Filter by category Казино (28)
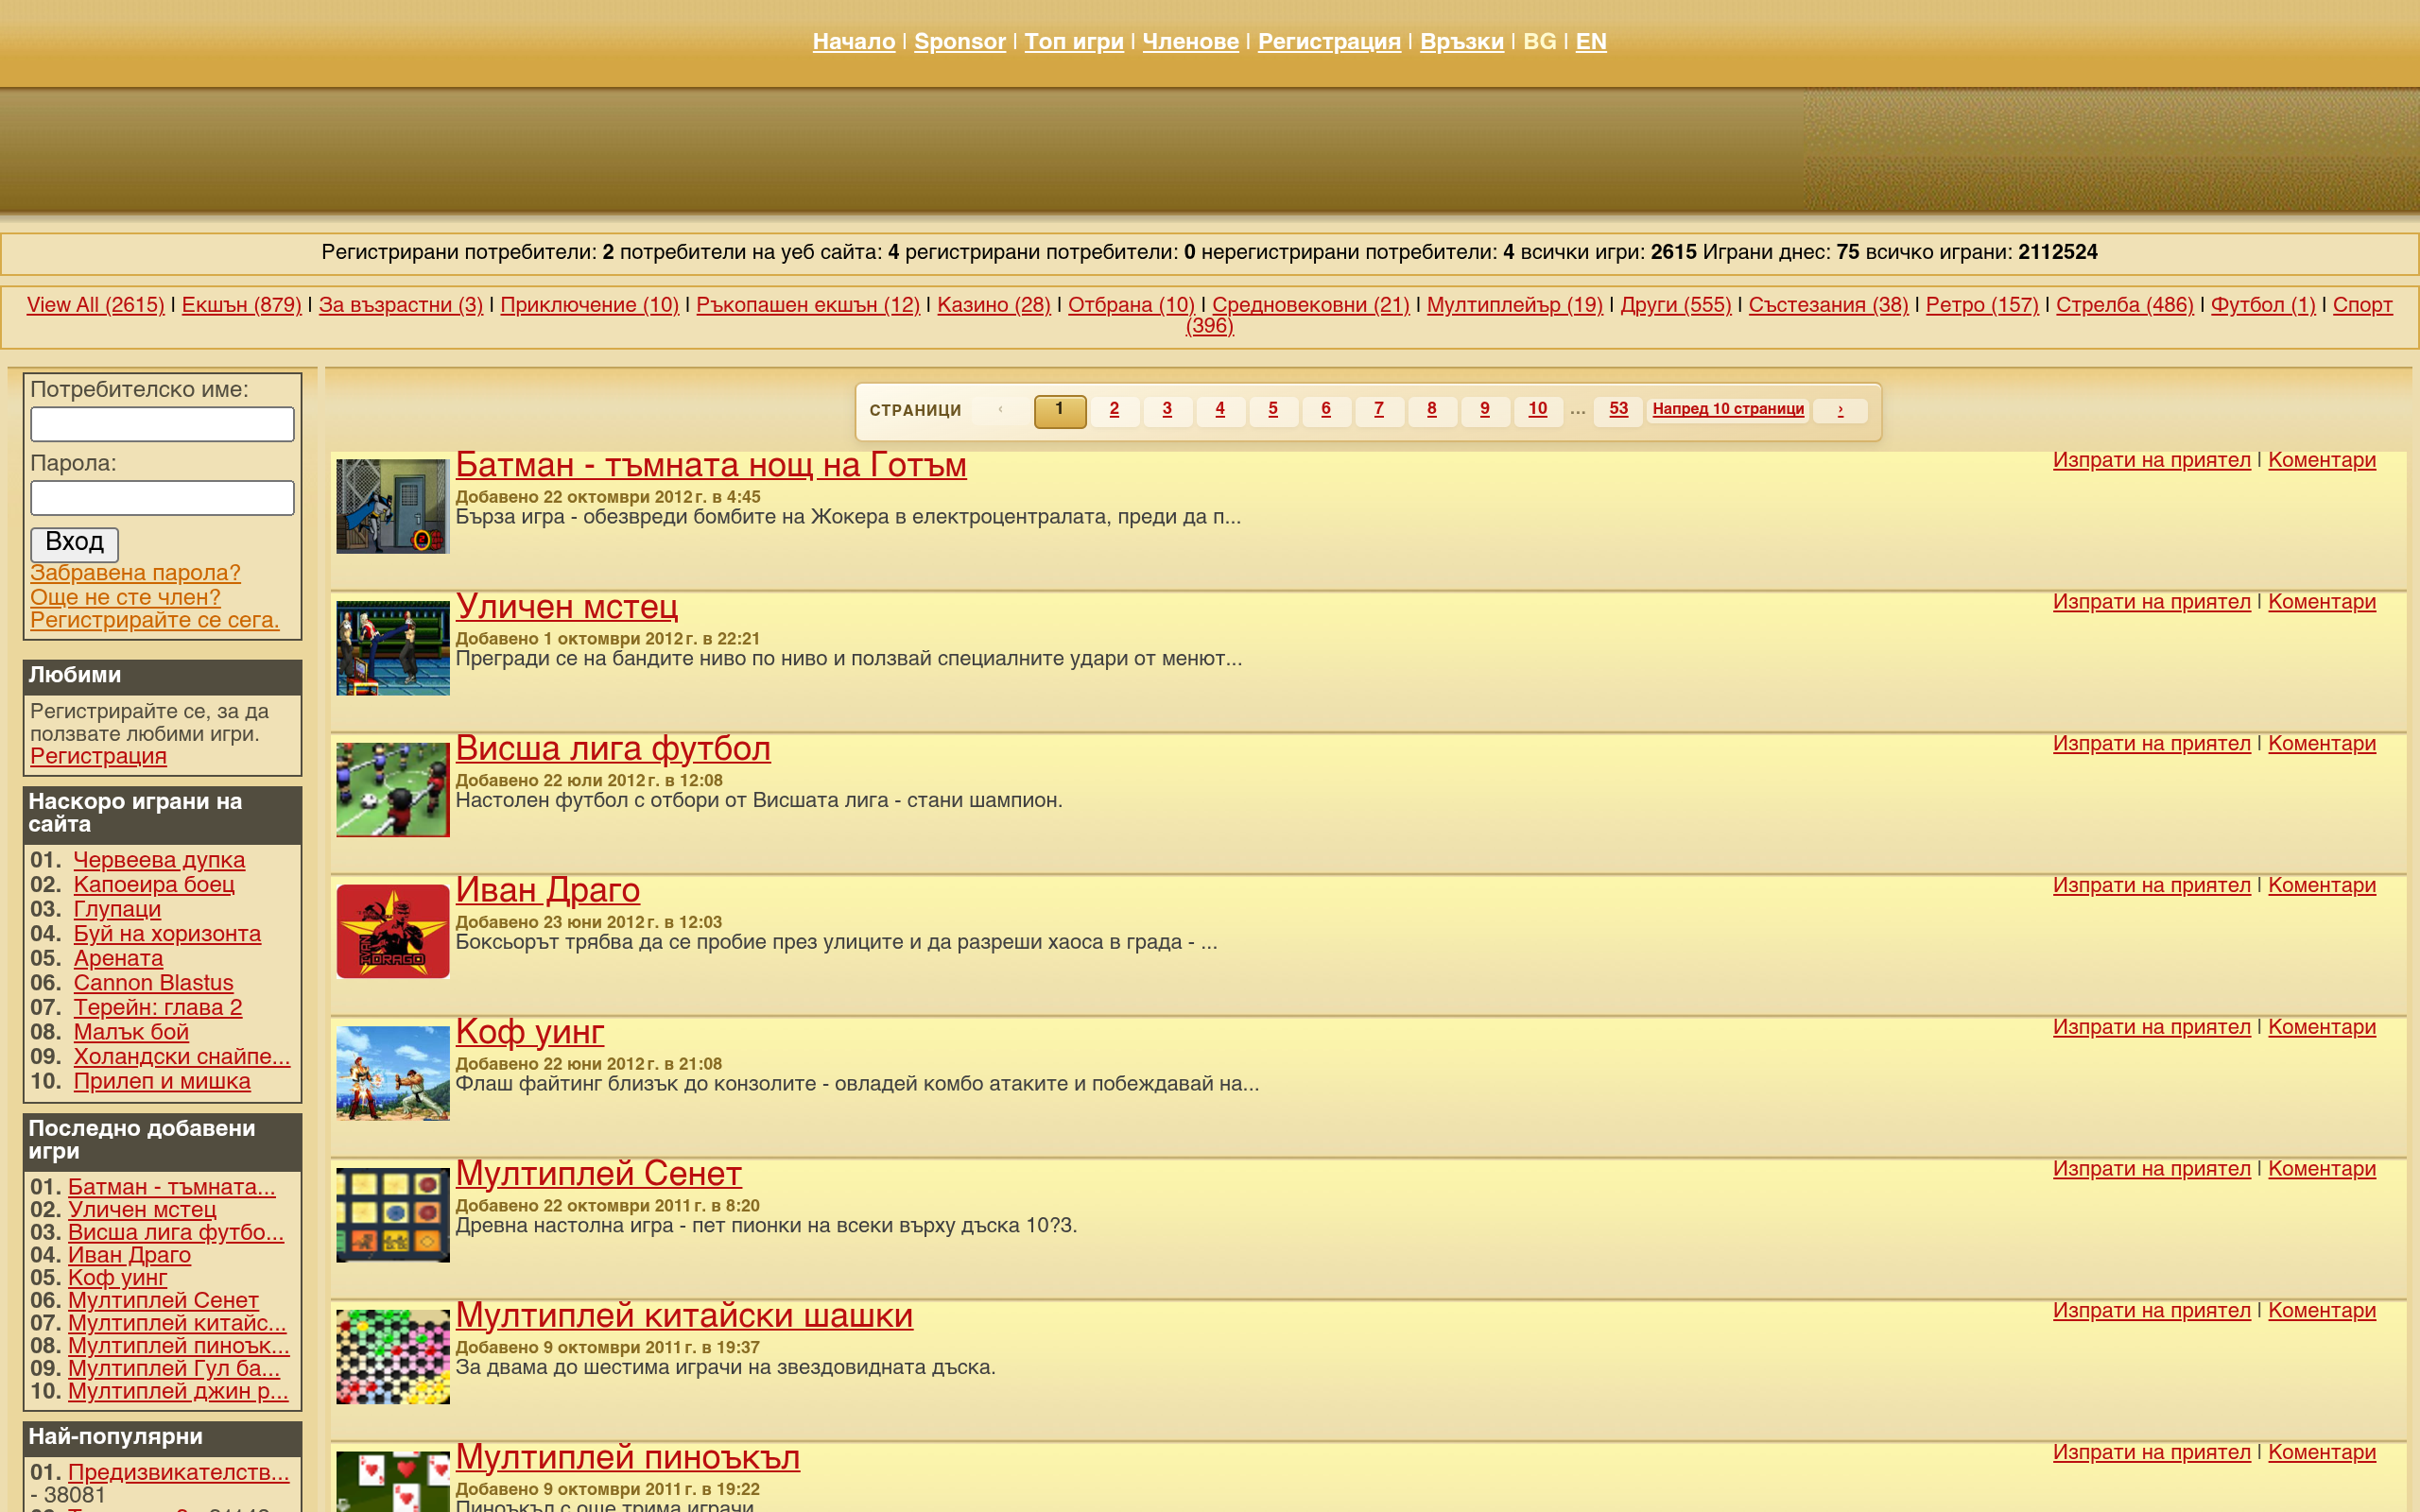The width and height of the screenshot is (2420, 1512). (x=993, y=305)
